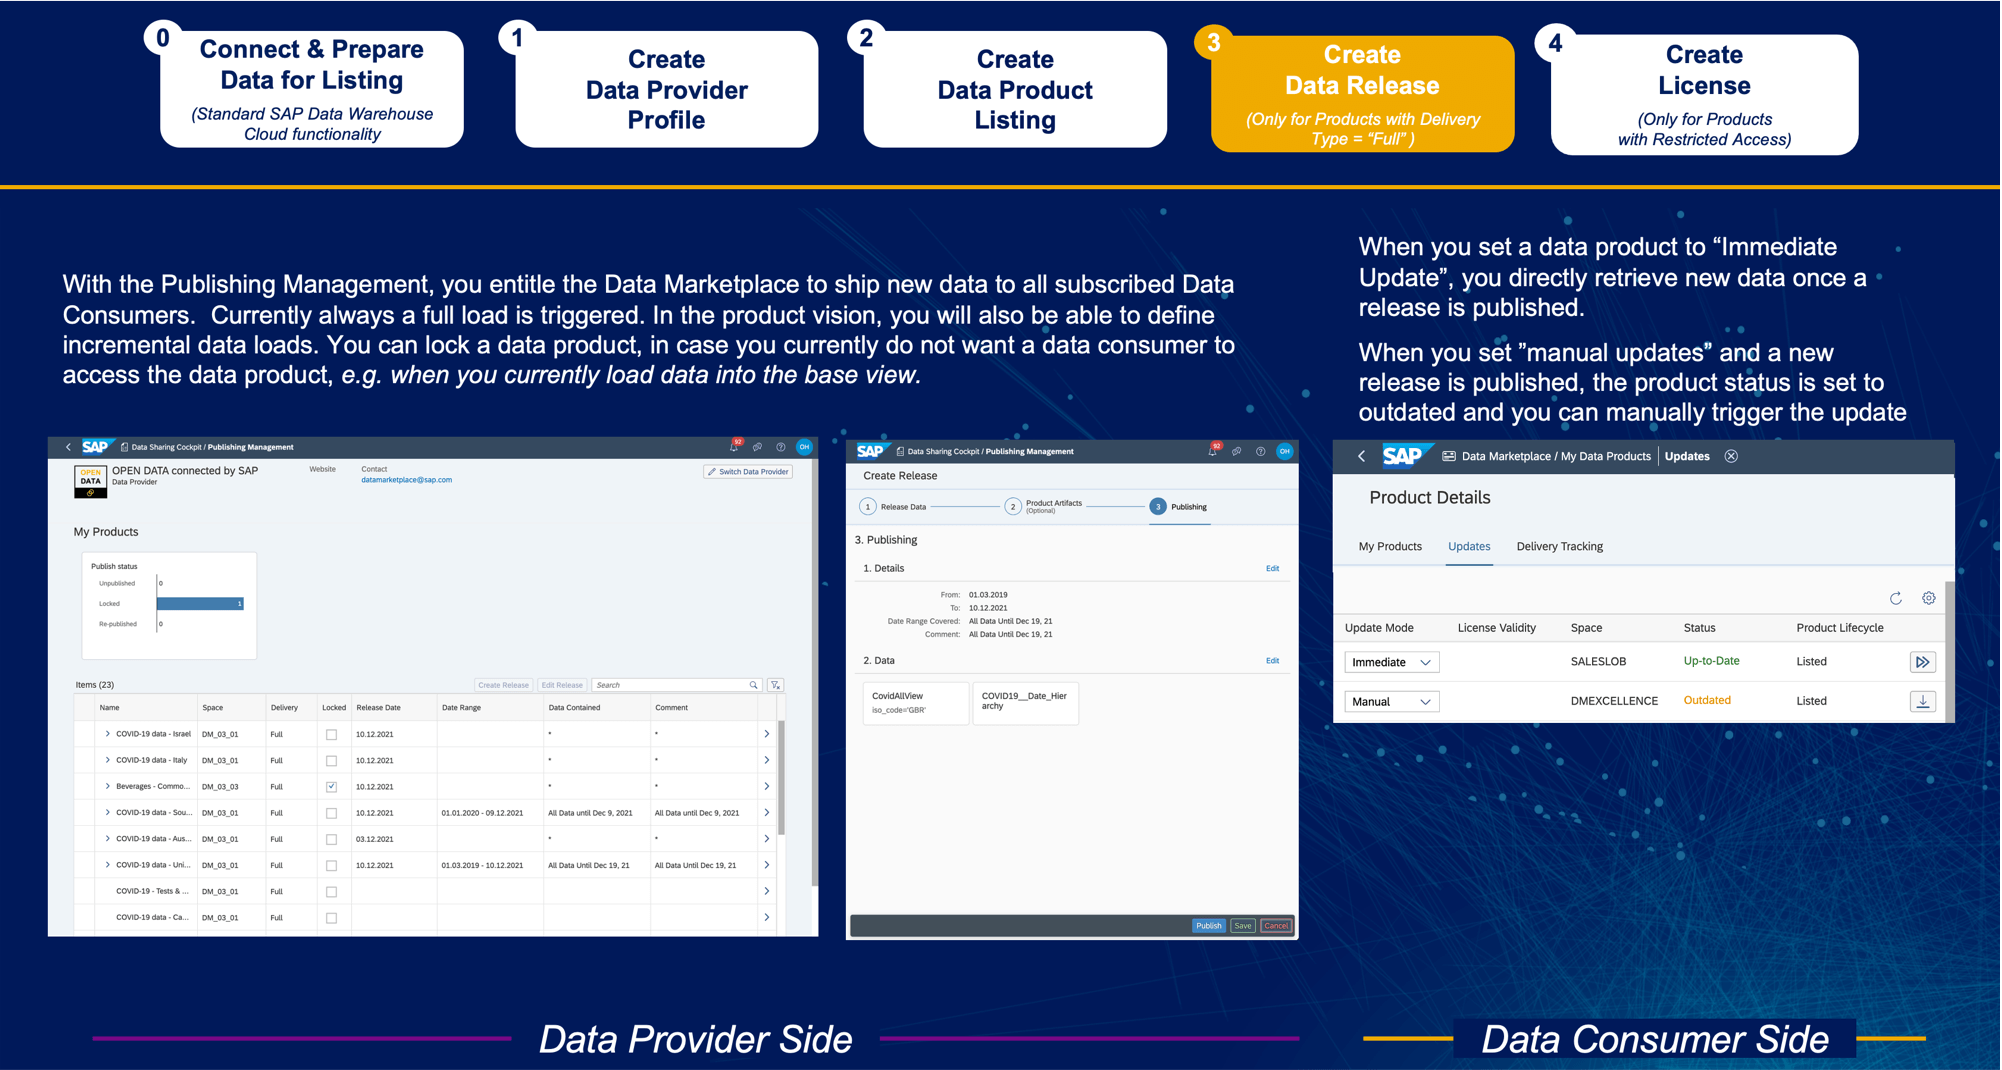Image resolution: width=2002 pixels, height=1070 pixels.
Task: Uncheck Locked checkbox for Beverages - Commo...
Action: (x=332, y=787)
